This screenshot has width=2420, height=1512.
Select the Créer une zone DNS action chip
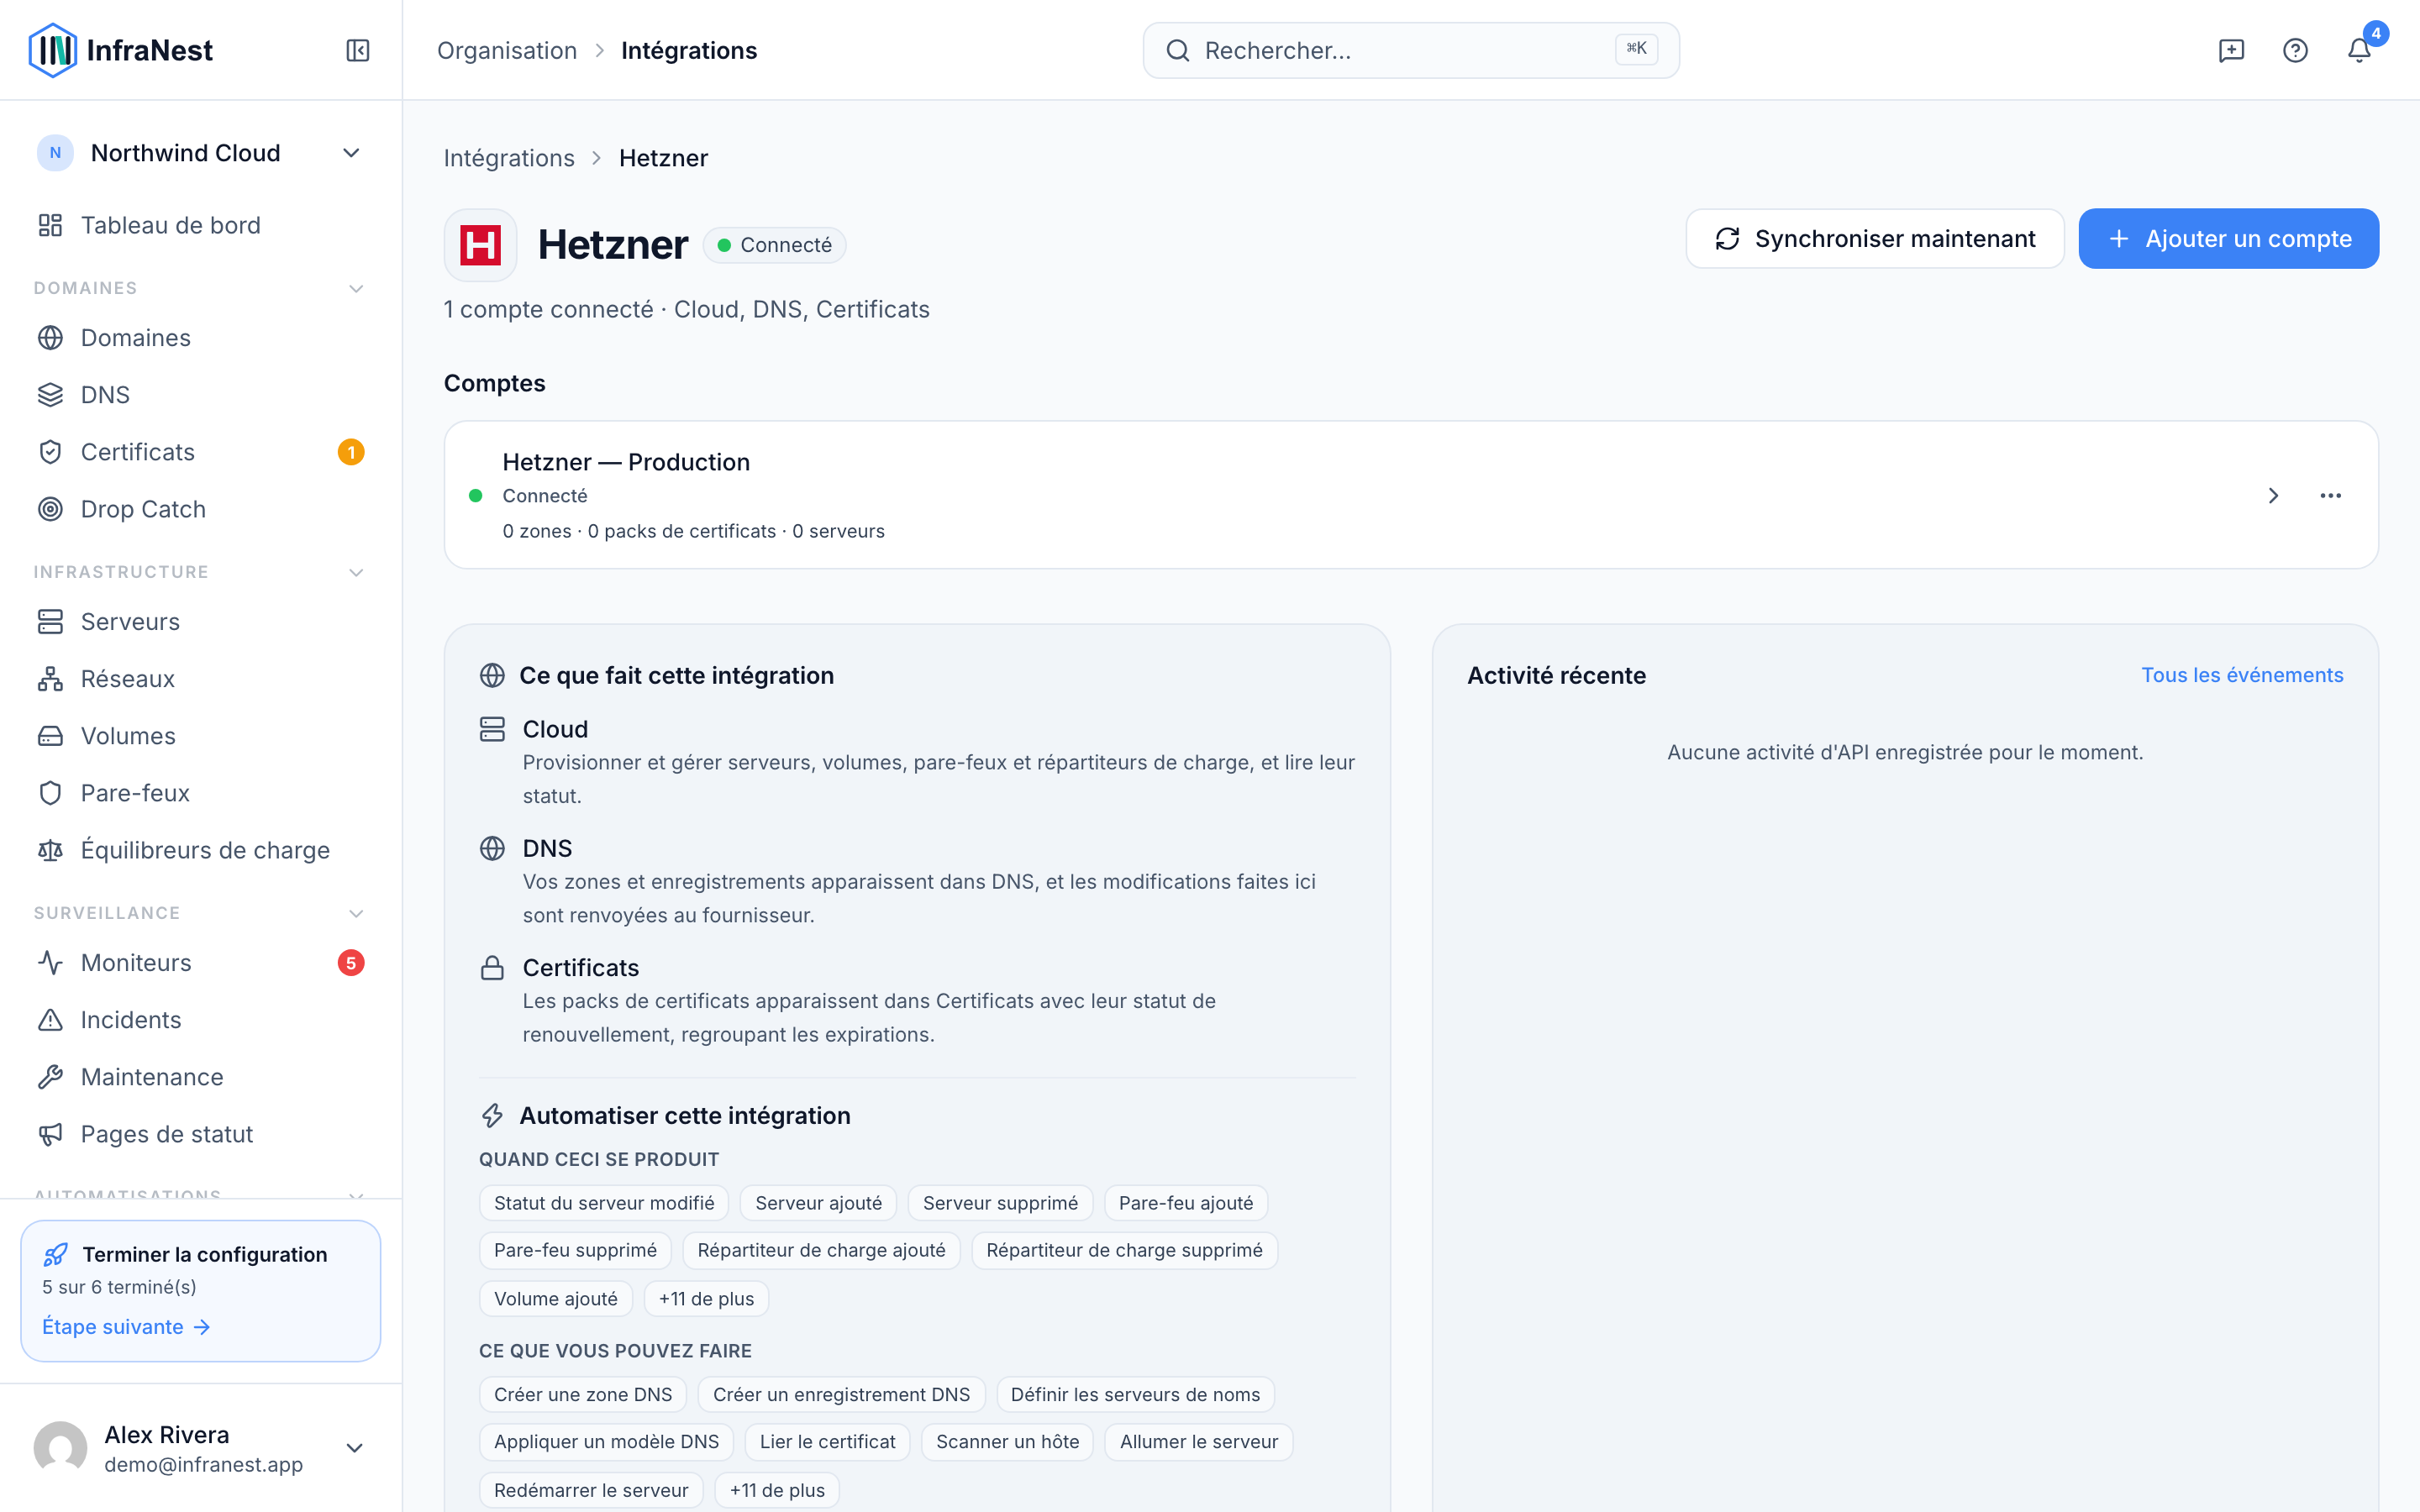[583, 1395]
